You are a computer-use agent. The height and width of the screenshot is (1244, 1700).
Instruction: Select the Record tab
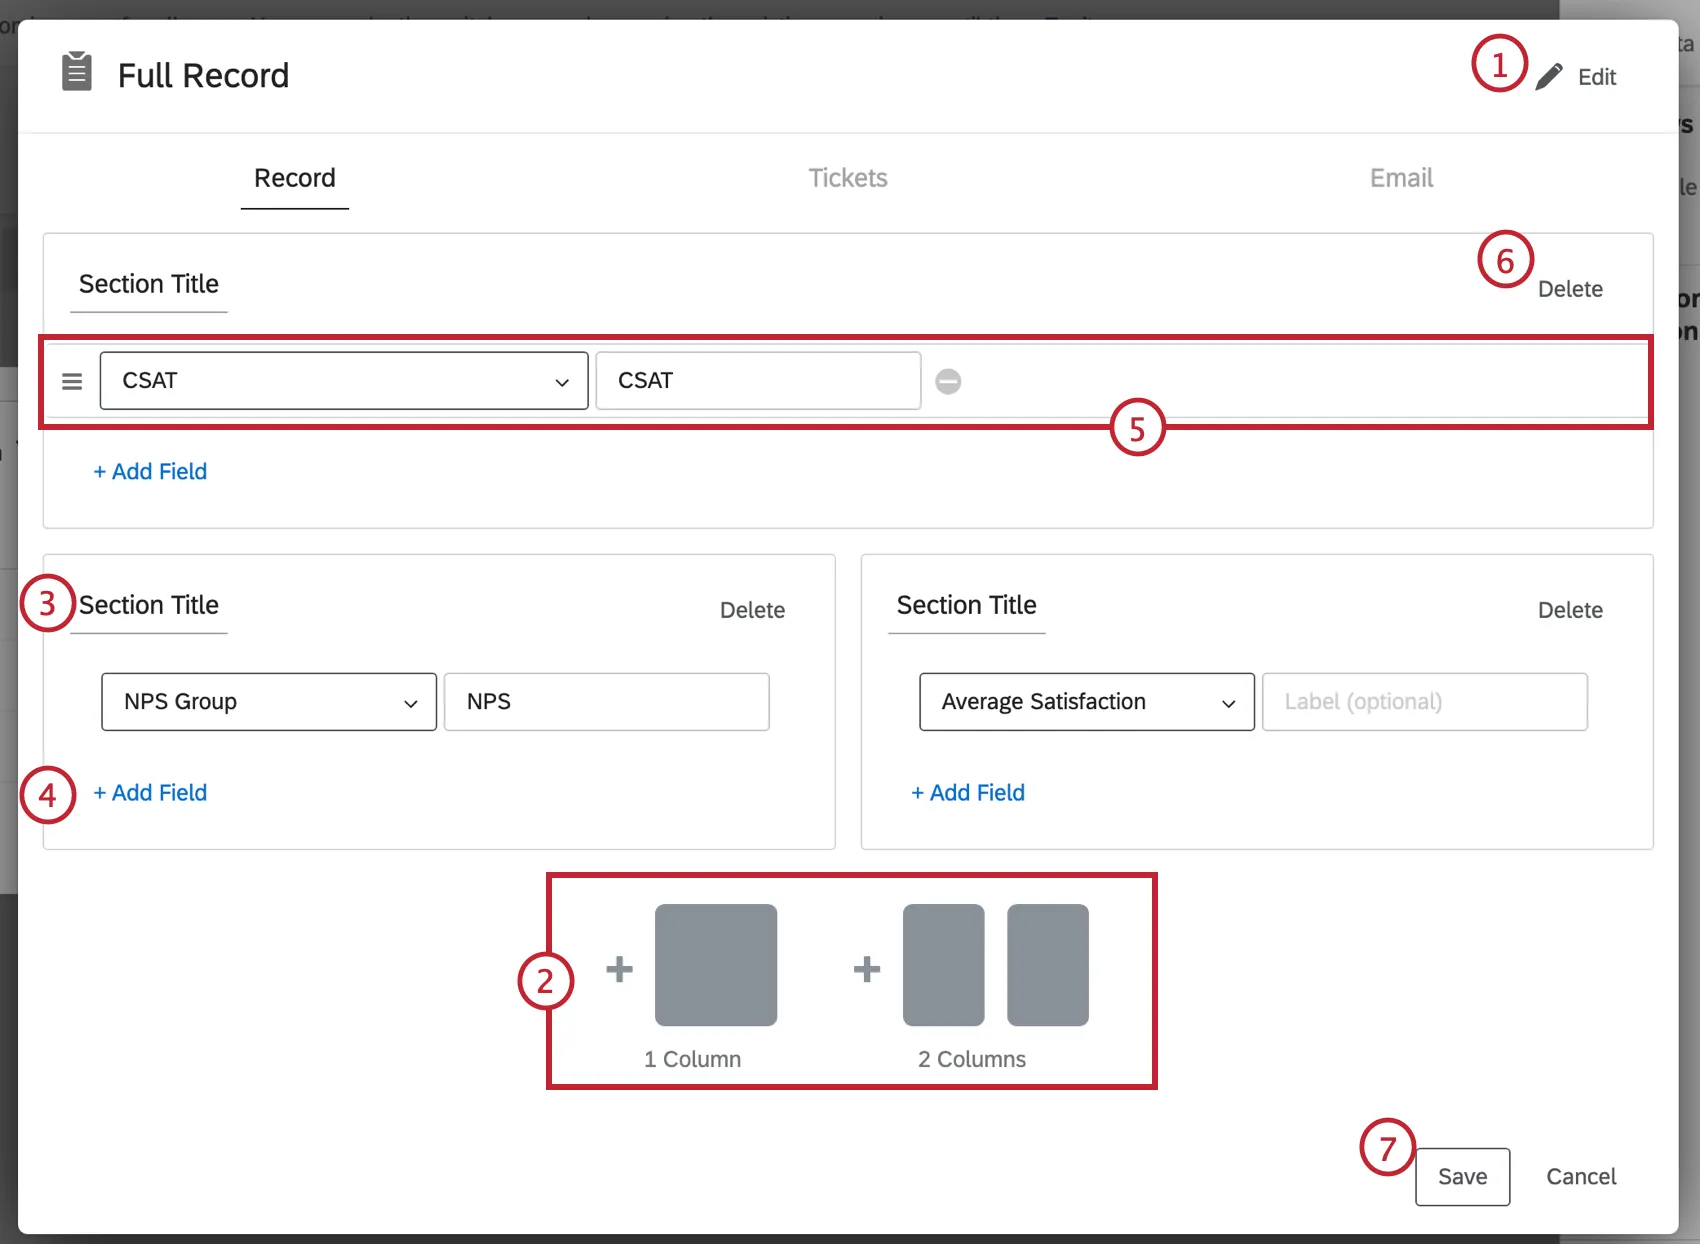295,178
